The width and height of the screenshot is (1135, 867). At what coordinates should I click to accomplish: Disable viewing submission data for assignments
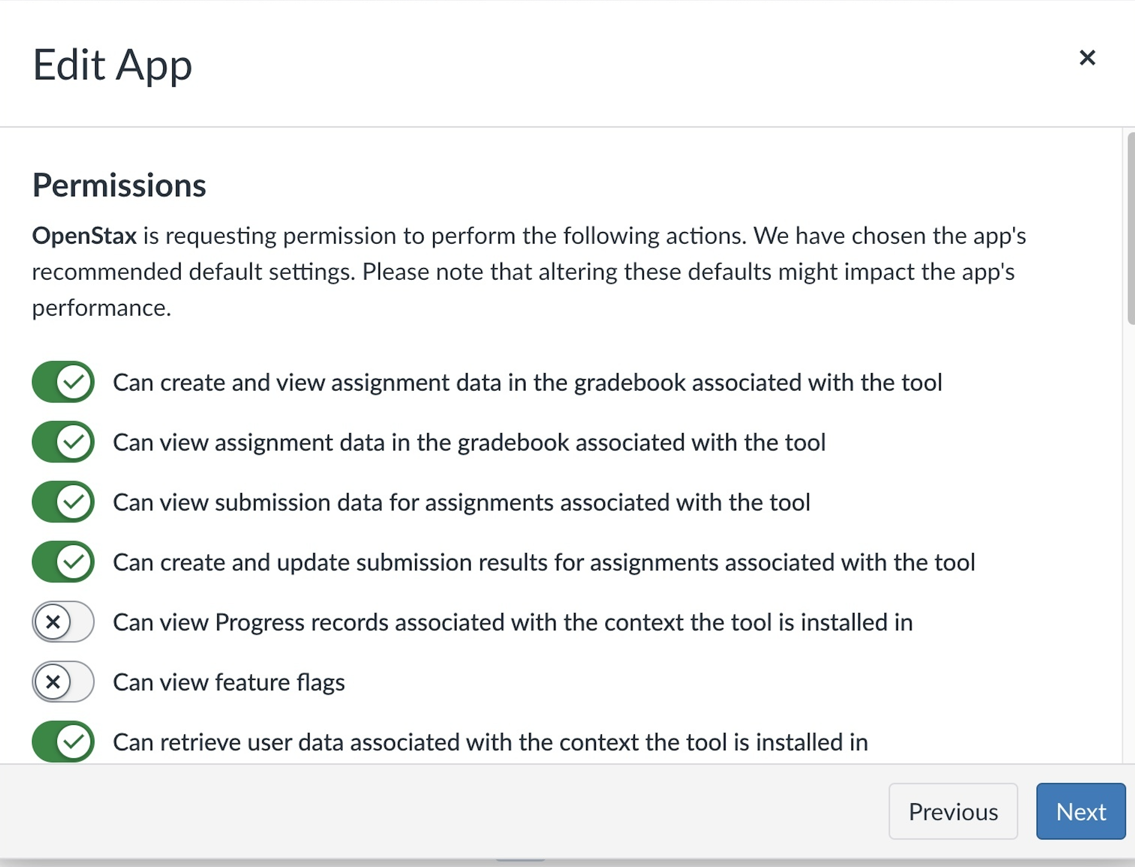click(63, 502)
